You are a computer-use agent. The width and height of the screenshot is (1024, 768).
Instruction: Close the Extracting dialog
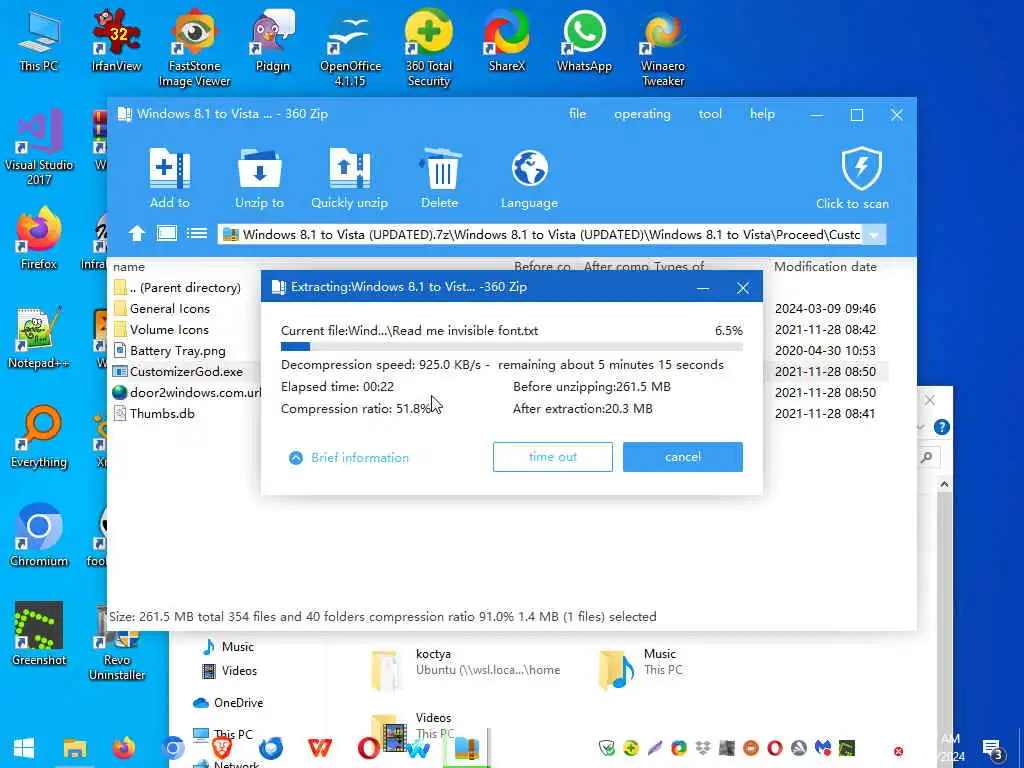(x=743, y=287)
